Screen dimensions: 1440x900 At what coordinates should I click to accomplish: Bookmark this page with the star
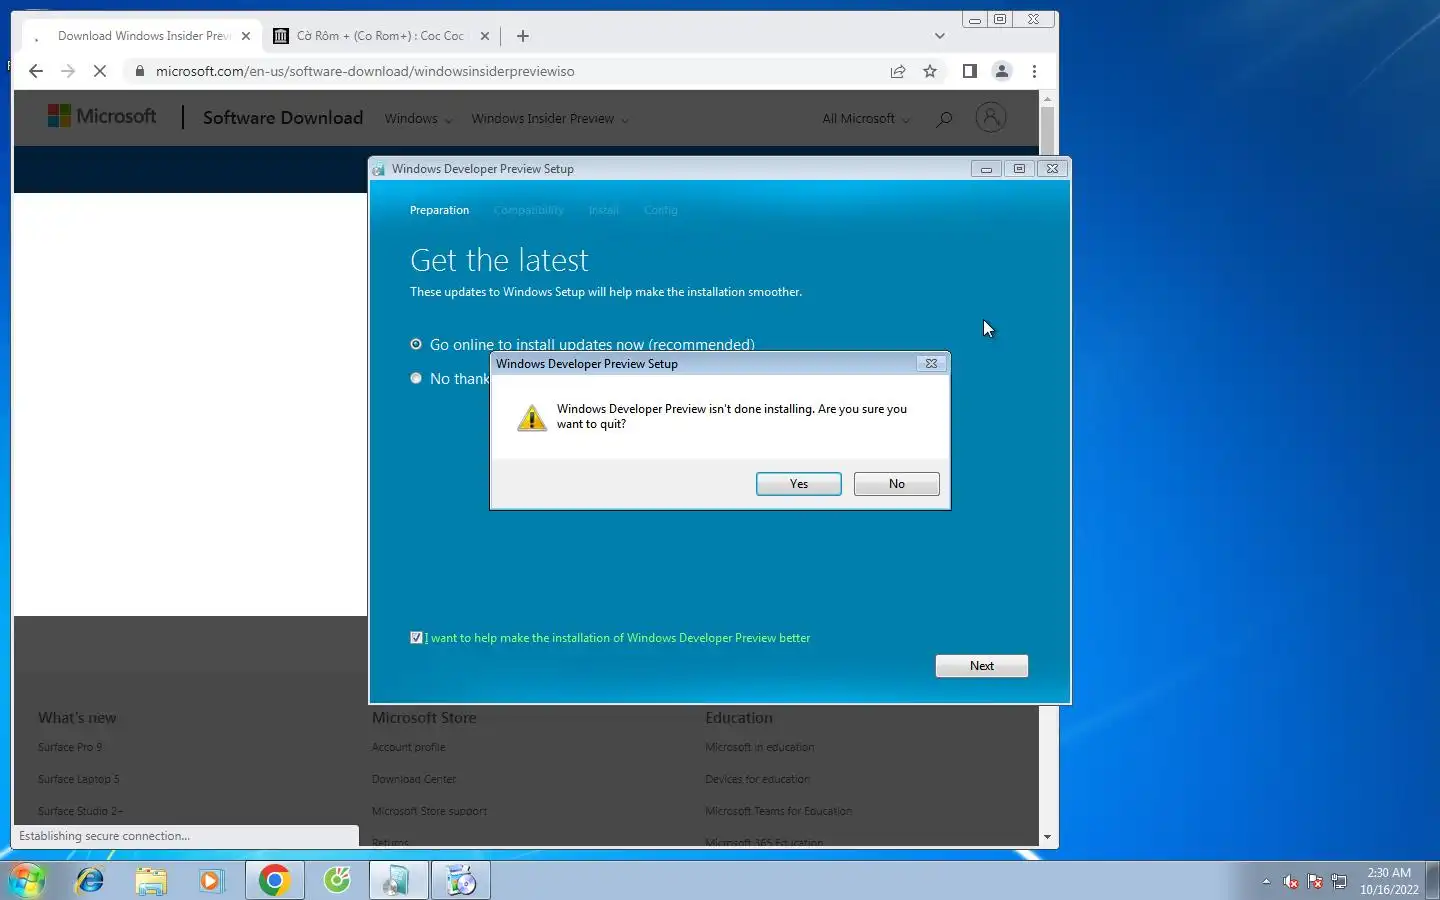930,71
